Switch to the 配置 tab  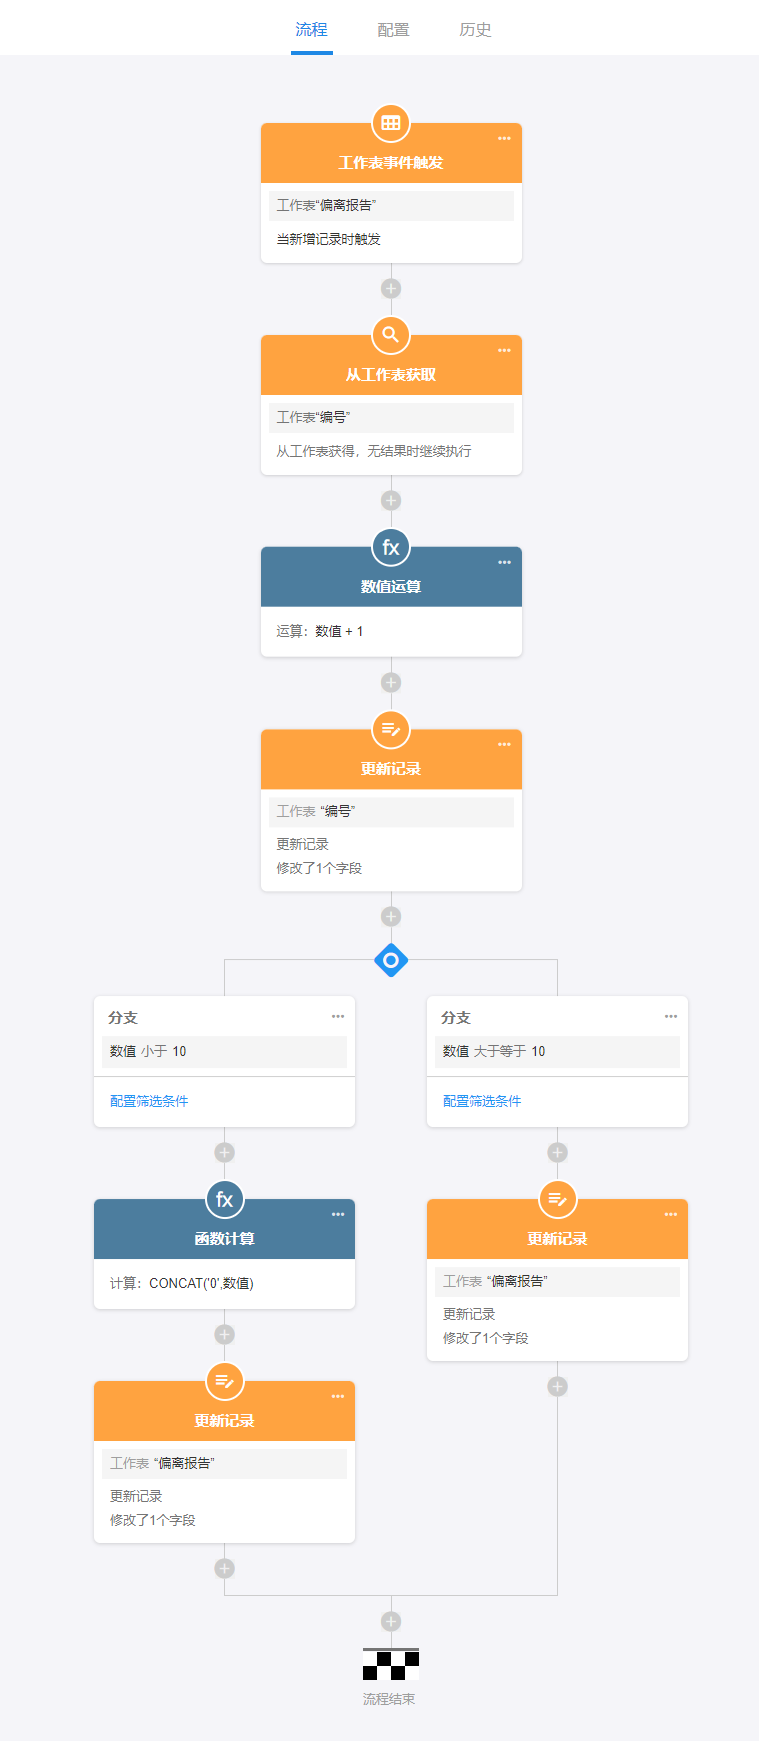pyautogui.click(x=393, y=30)
